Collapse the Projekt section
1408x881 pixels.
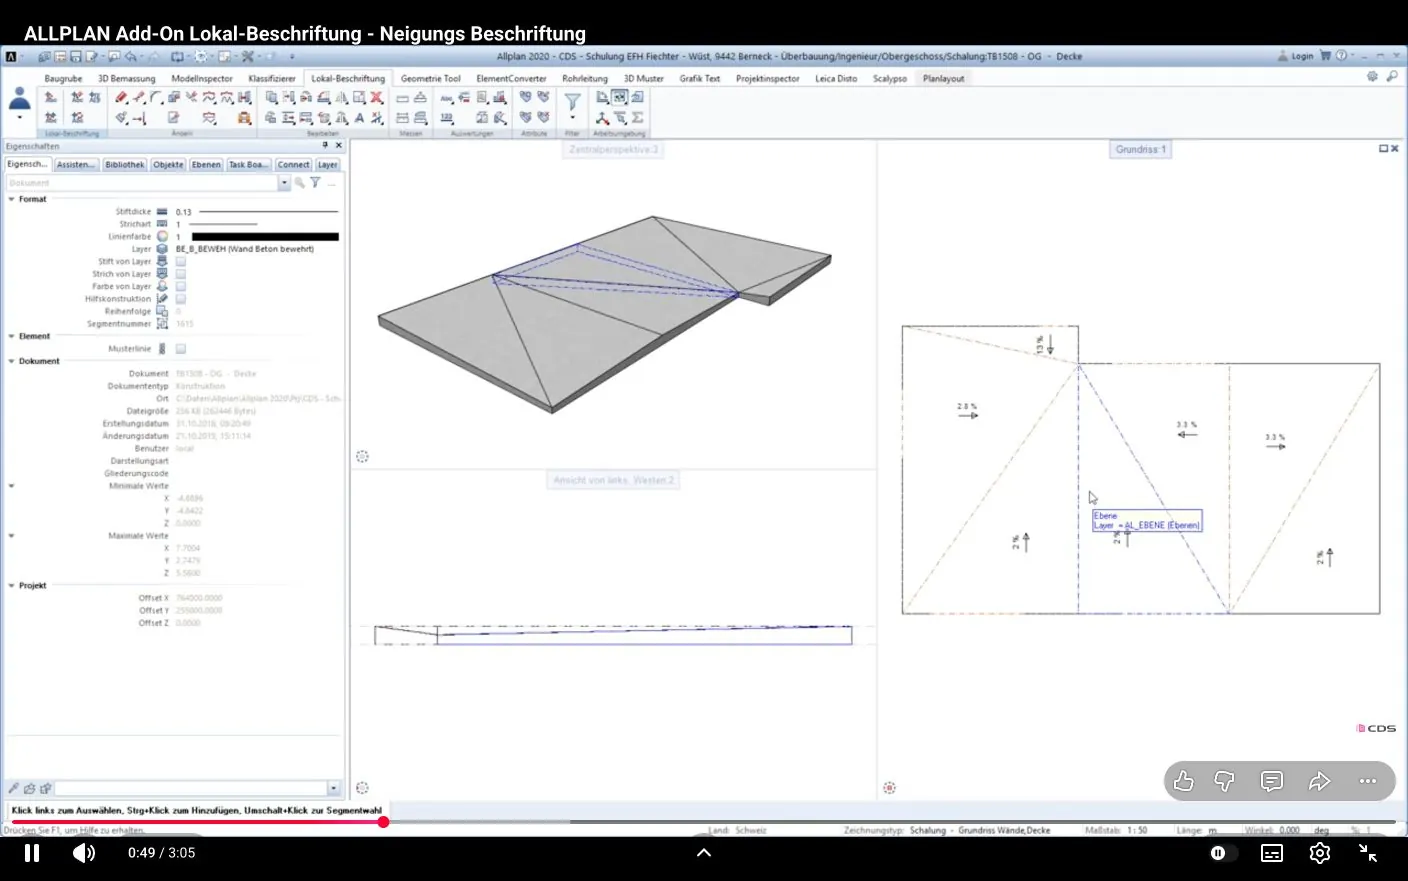[12, 586]
